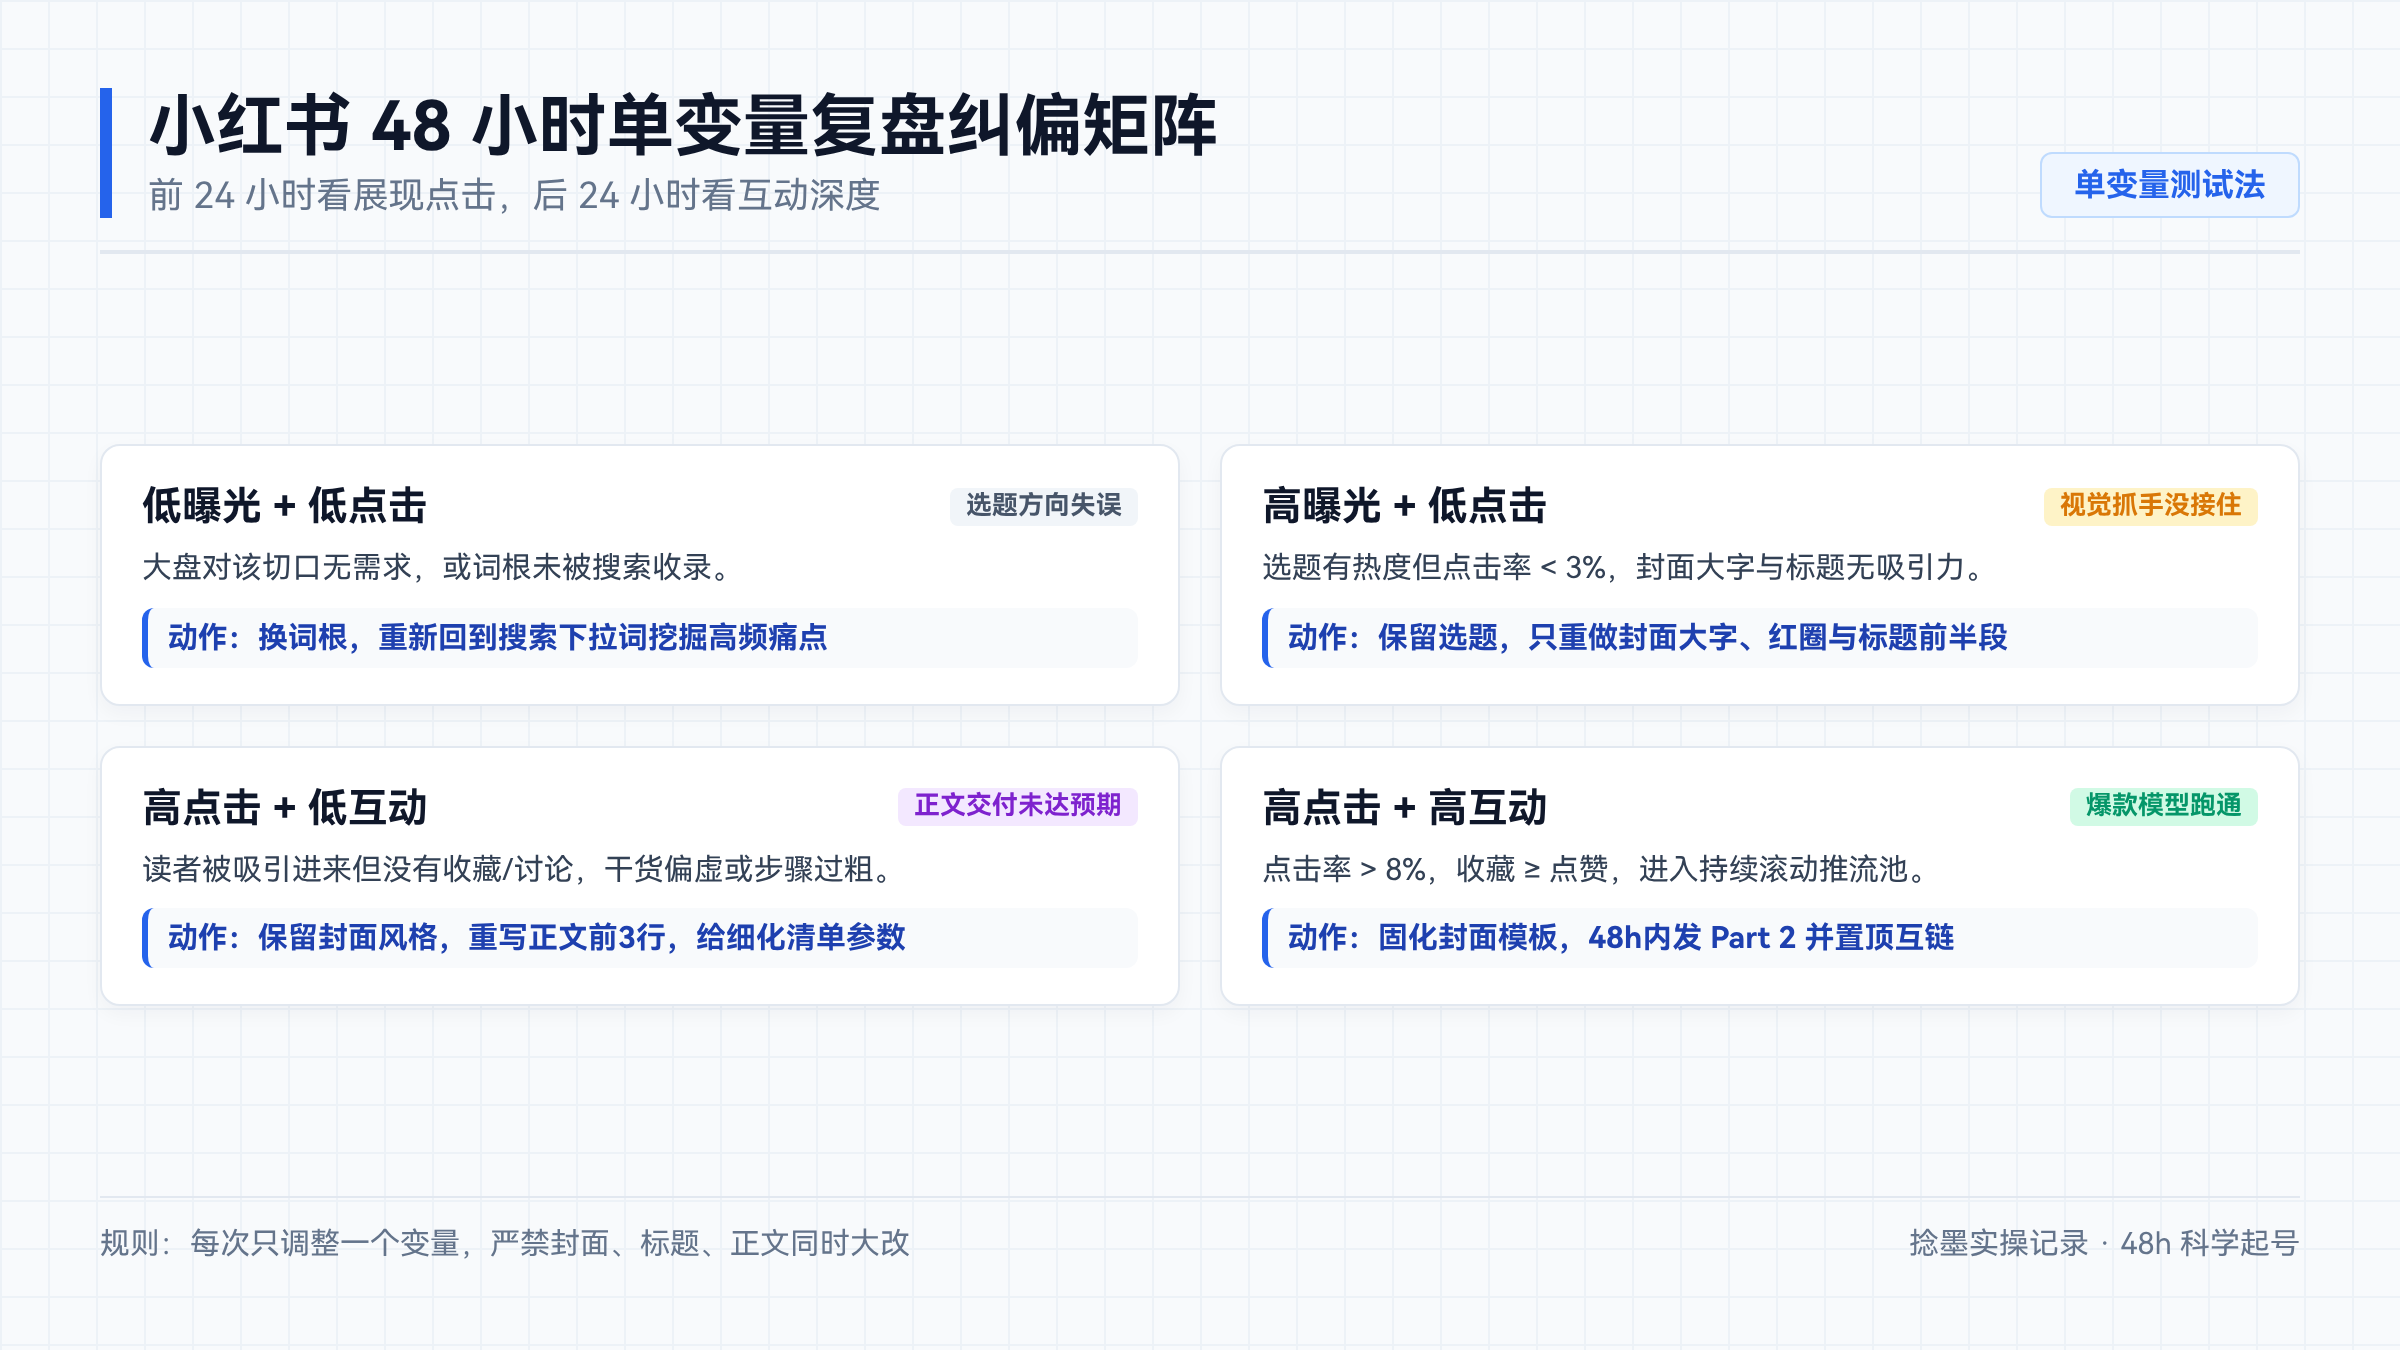The width and height of the screenshot is (2400, 1350).
Task: Click the 爆款模型跑通 tag
Action: tap(2163, 805)
